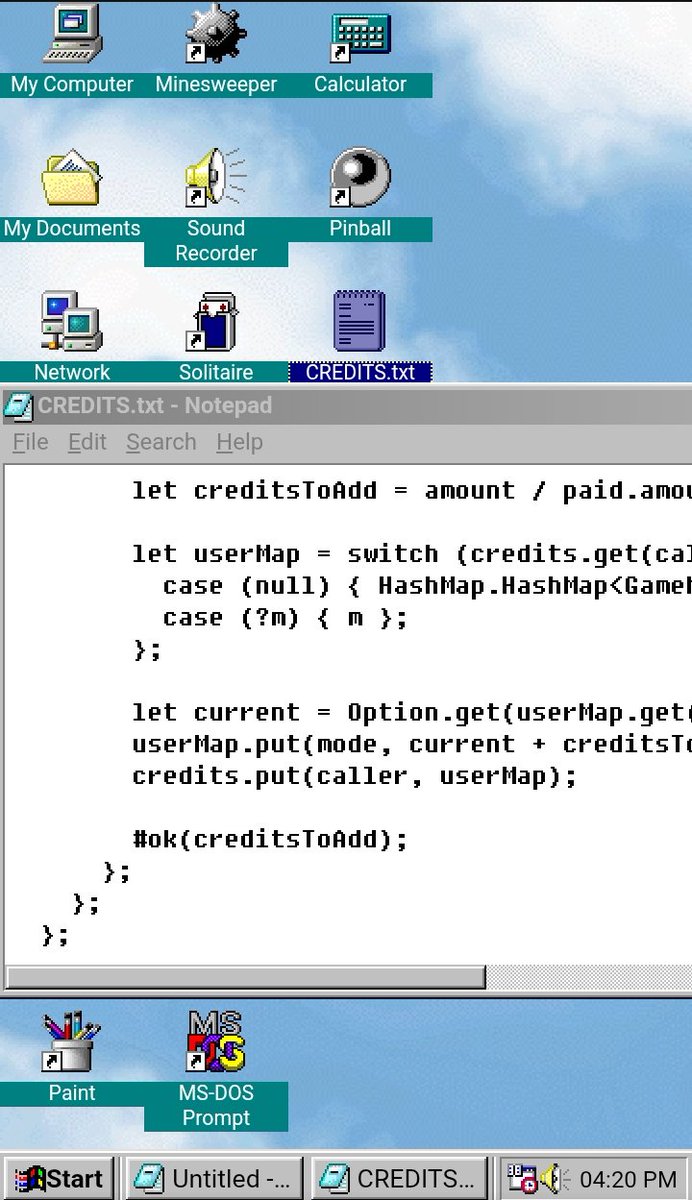Click the scheduler tray icon beside volume
The height and width of the screenshot is (1200, 692).
(x=522, y=1180)
